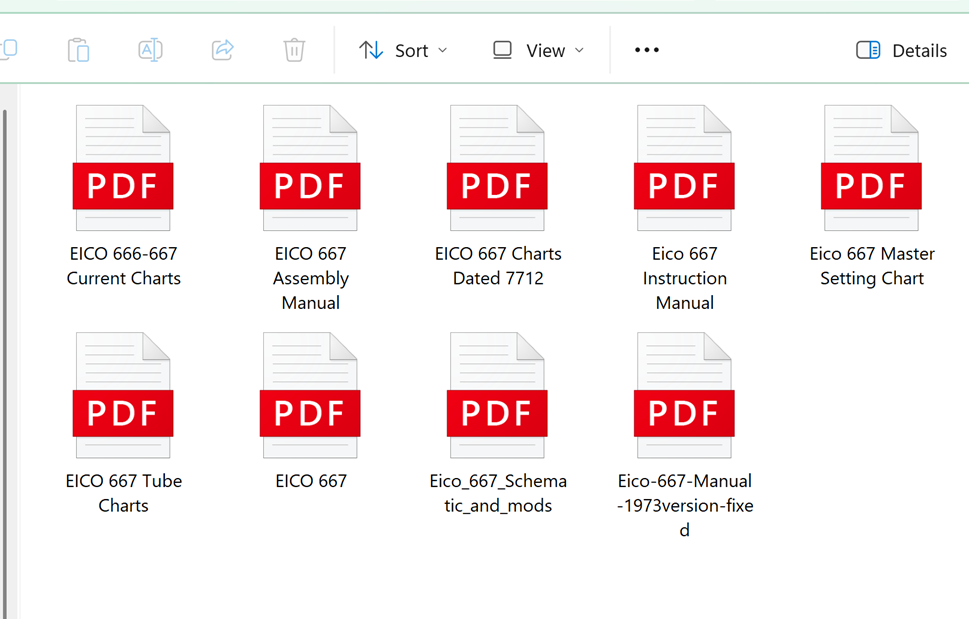Click the file name "Eico 667 Instruction Manual"
Screen dimensions: 969x619
(x=685, y=279)
